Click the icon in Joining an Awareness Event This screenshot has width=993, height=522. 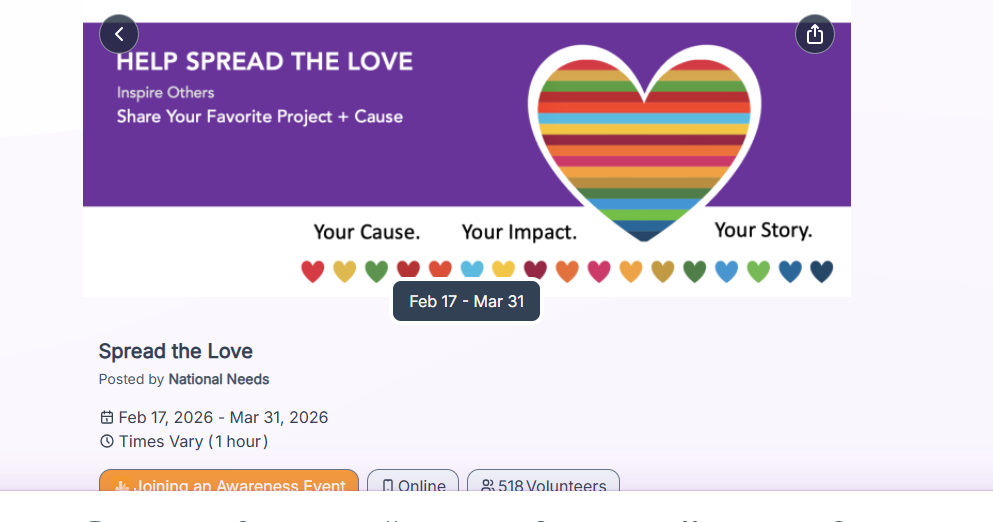(122, 487)
